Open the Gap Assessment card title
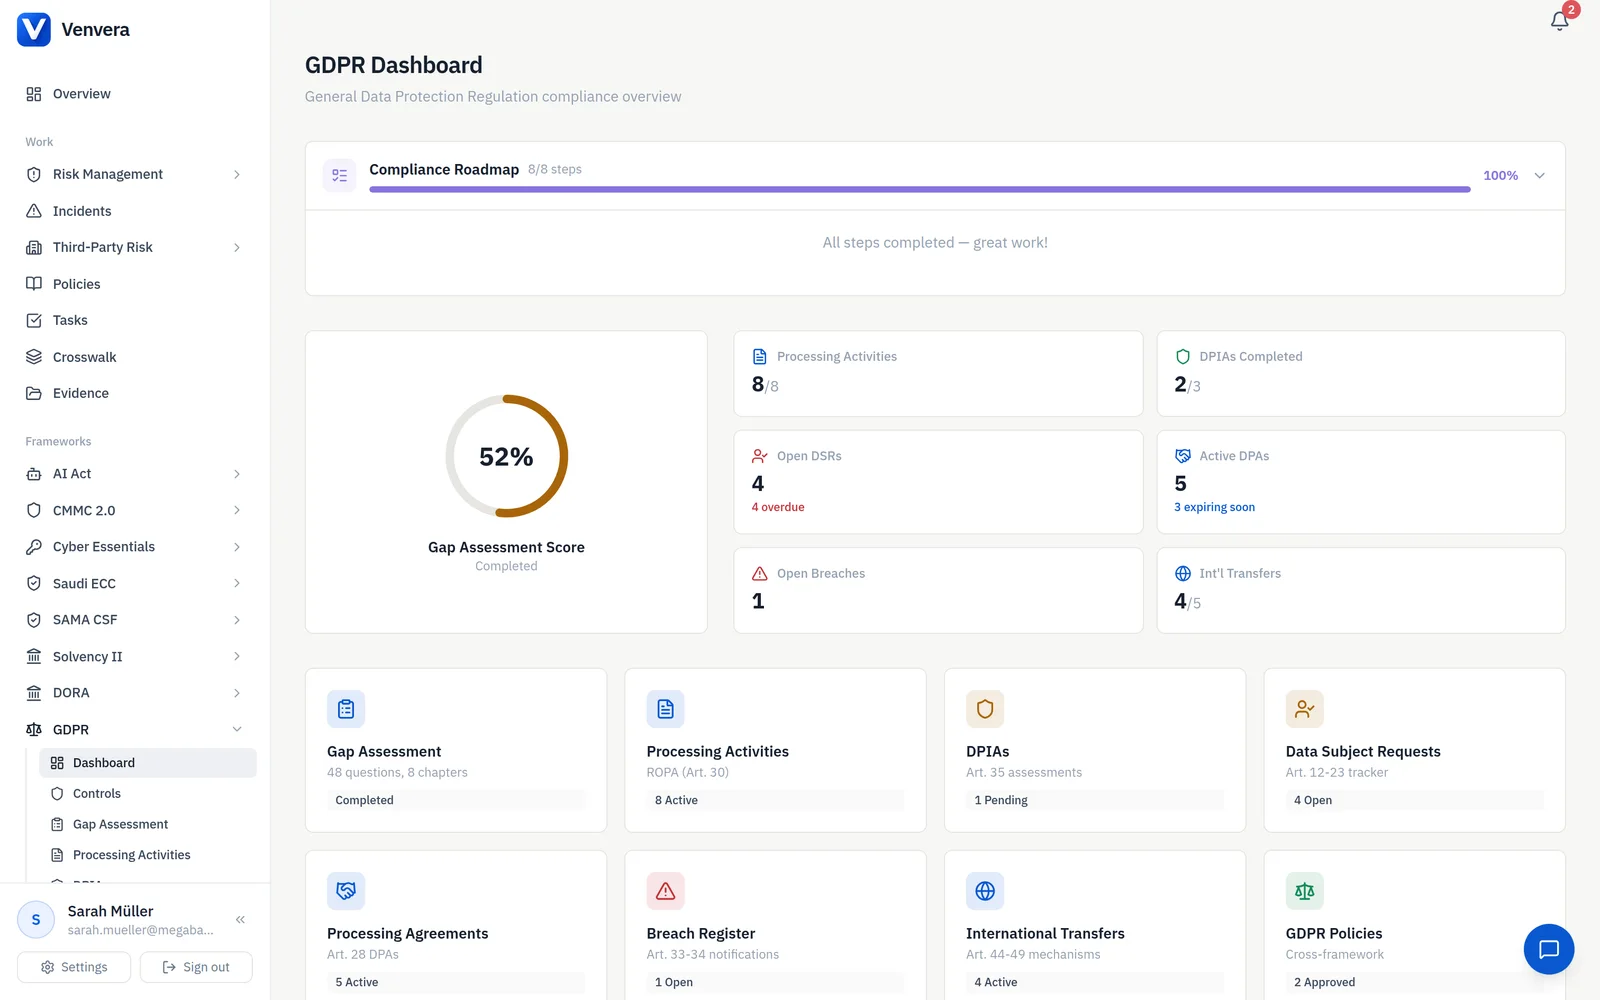The image size is (1600, 1000). [384, 752]
